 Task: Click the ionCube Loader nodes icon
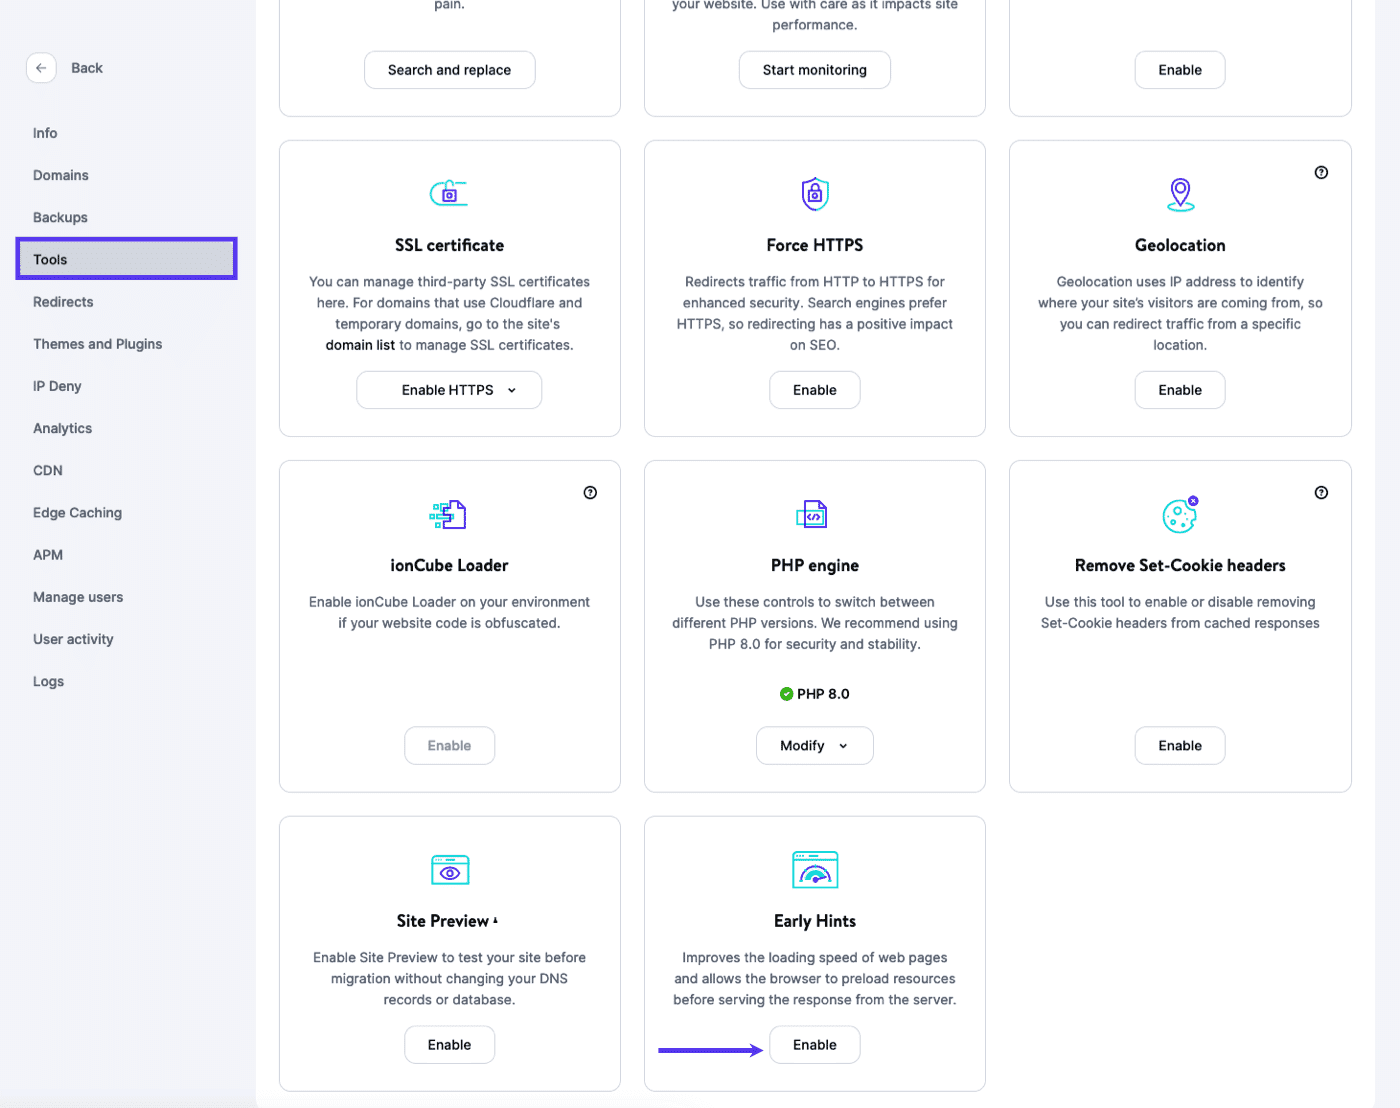(x=449, y=514)
